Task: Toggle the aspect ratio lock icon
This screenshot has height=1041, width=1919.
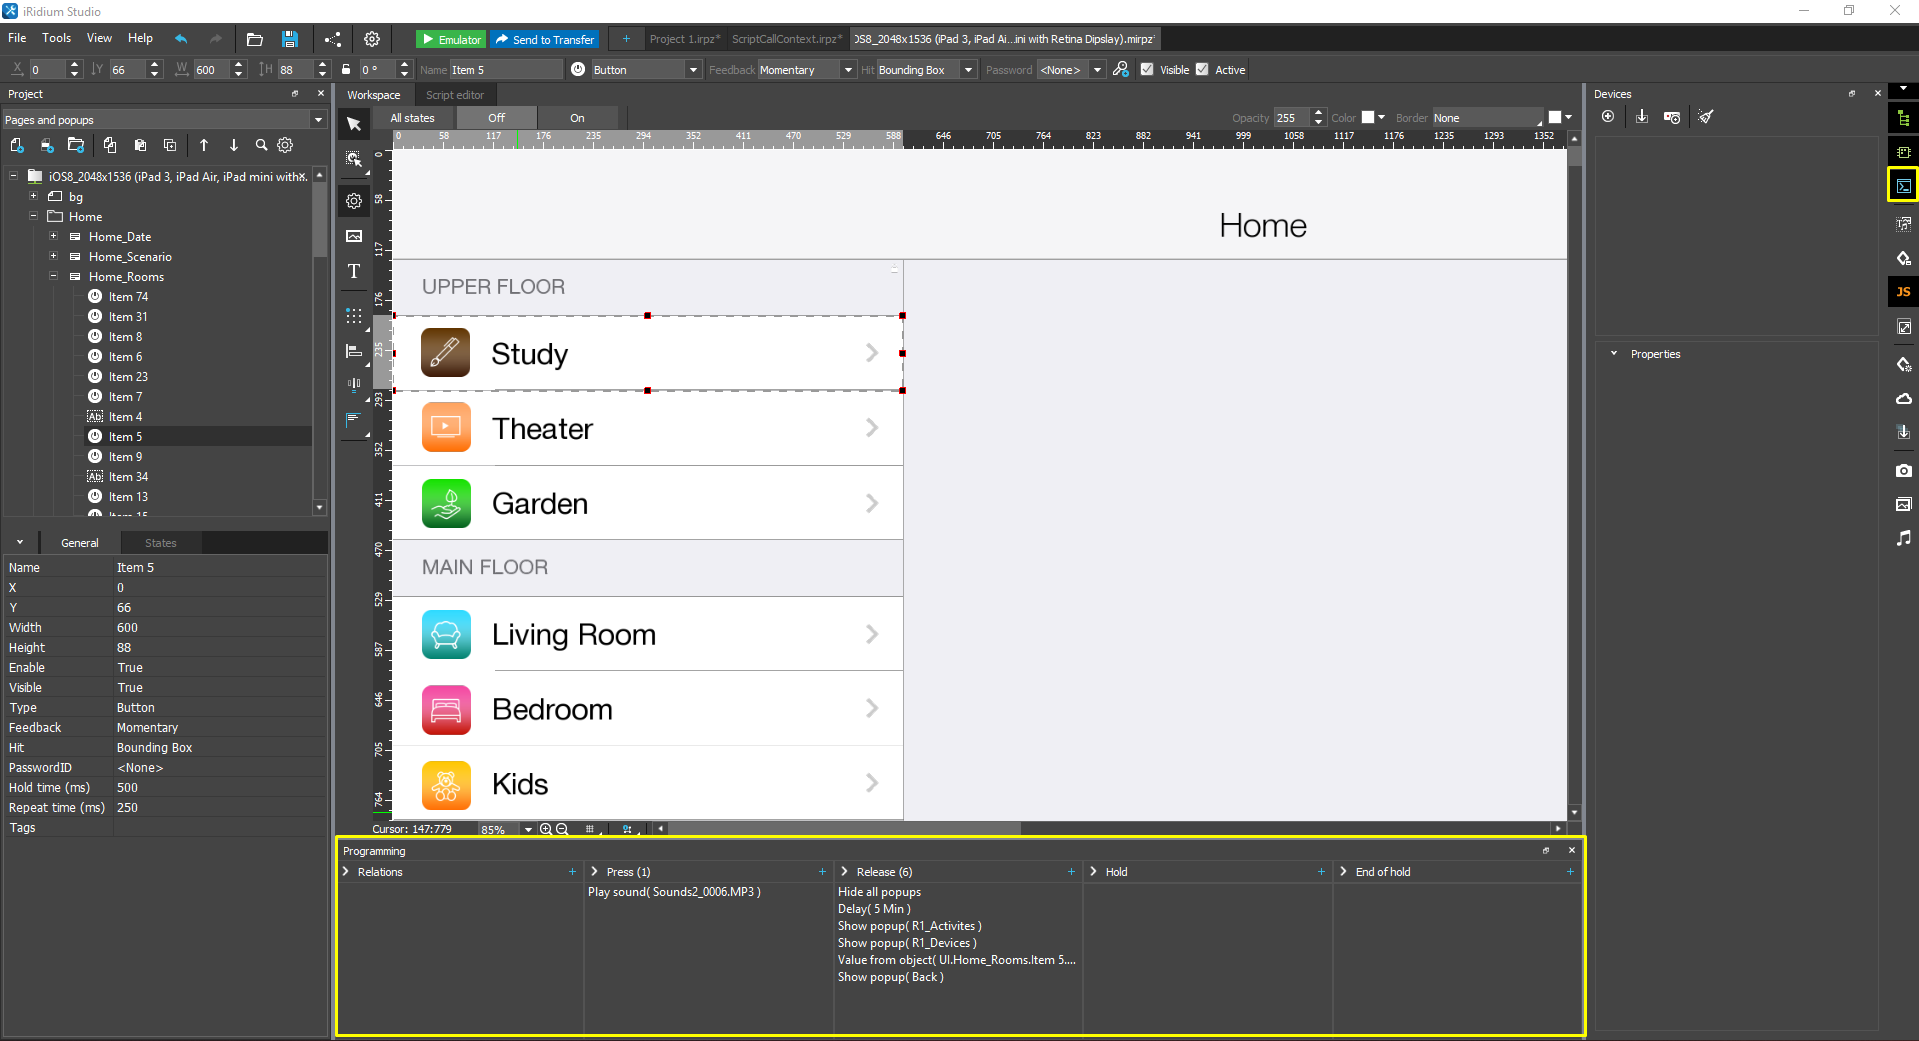Action: (x=346, y=70)
